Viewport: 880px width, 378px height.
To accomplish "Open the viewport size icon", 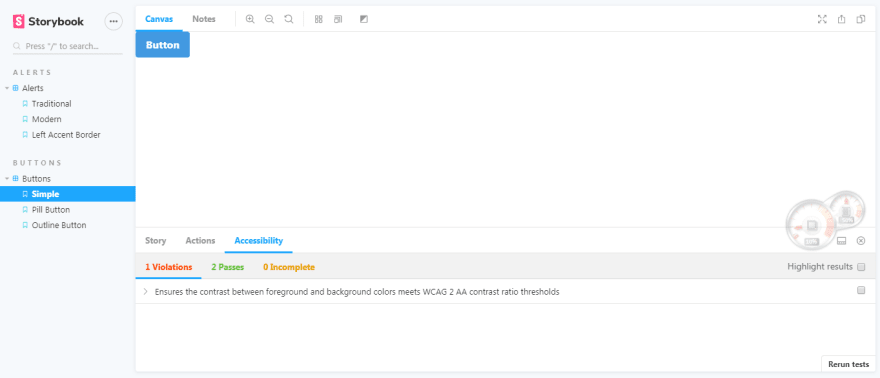I will coord(338,19).
